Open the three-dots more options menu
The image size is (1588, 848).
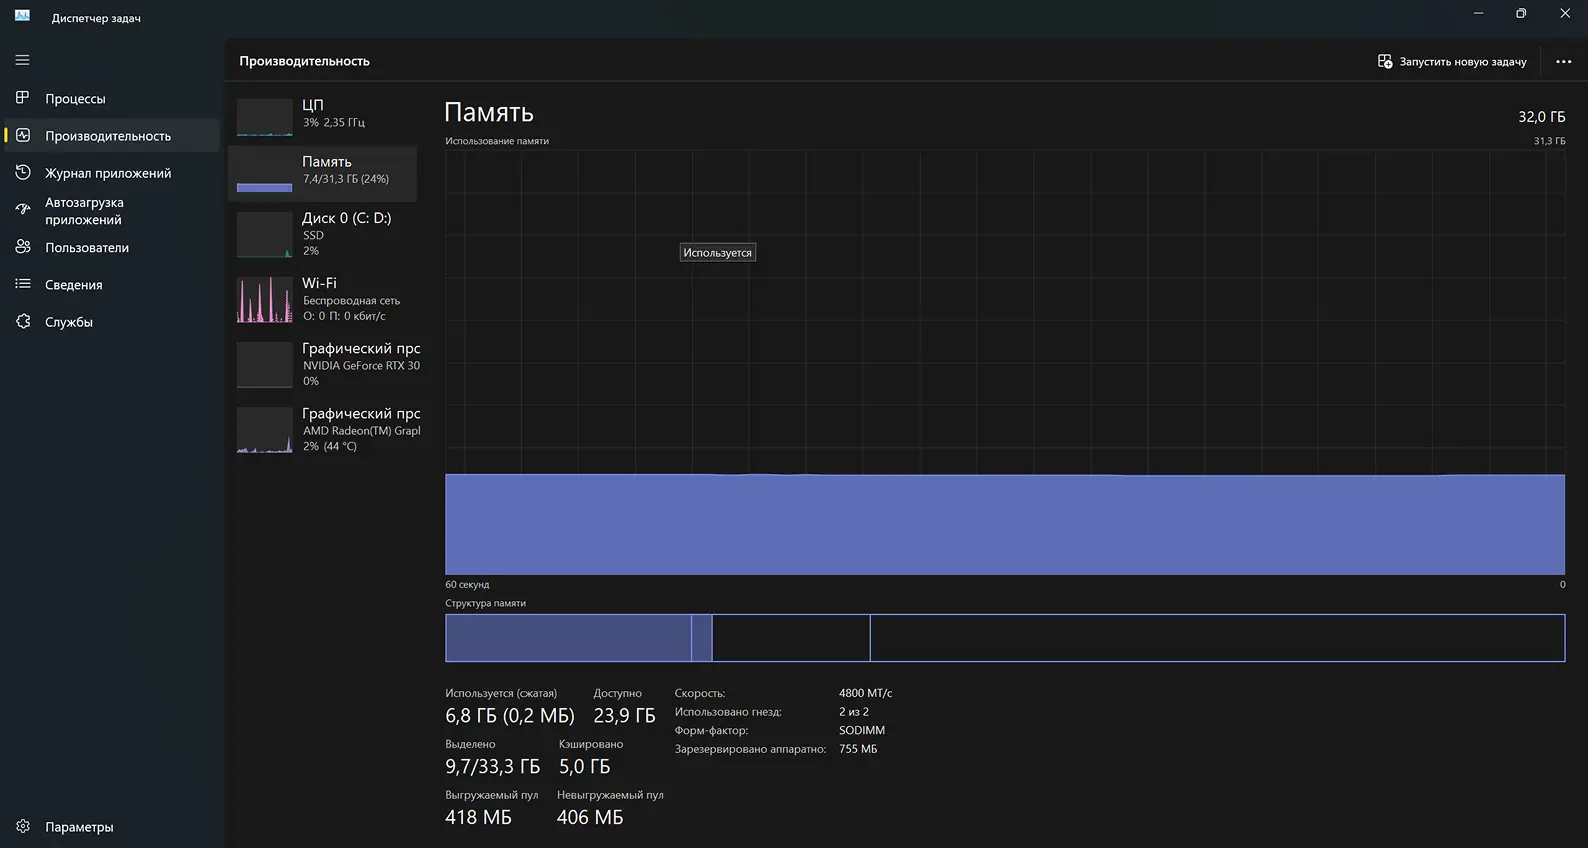(1563, 62)
